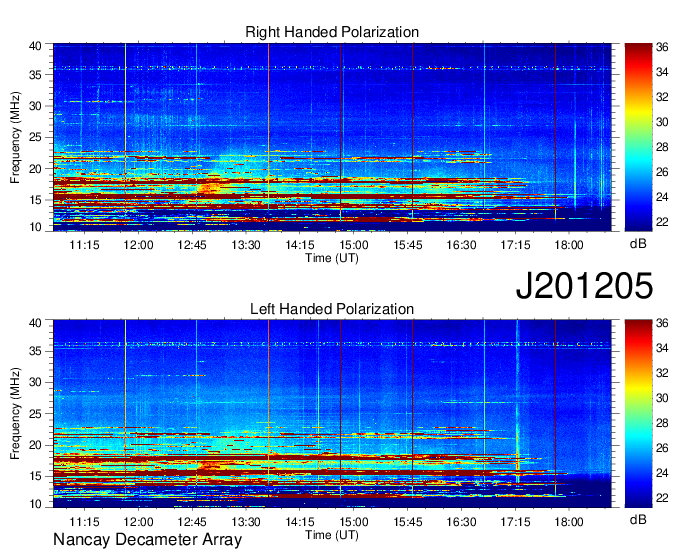Click "10" frequency tick on Left Handed plot

35,503
